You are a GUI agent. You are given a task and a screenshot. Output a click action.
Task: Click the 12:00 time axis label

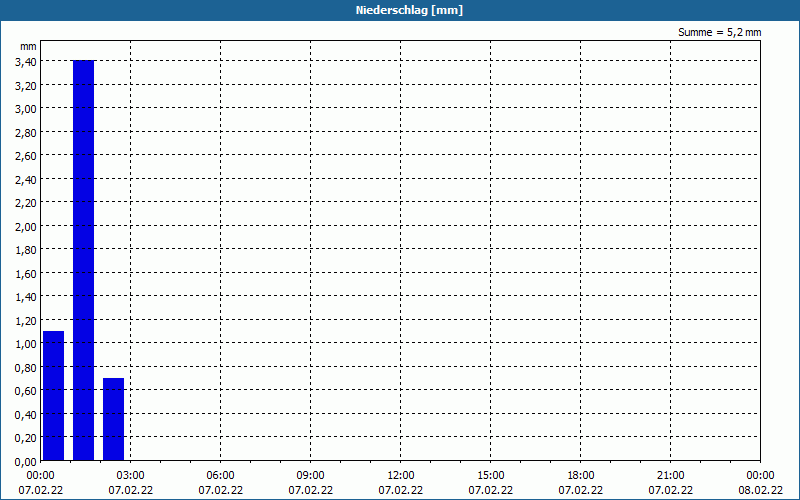click(401, 476)
